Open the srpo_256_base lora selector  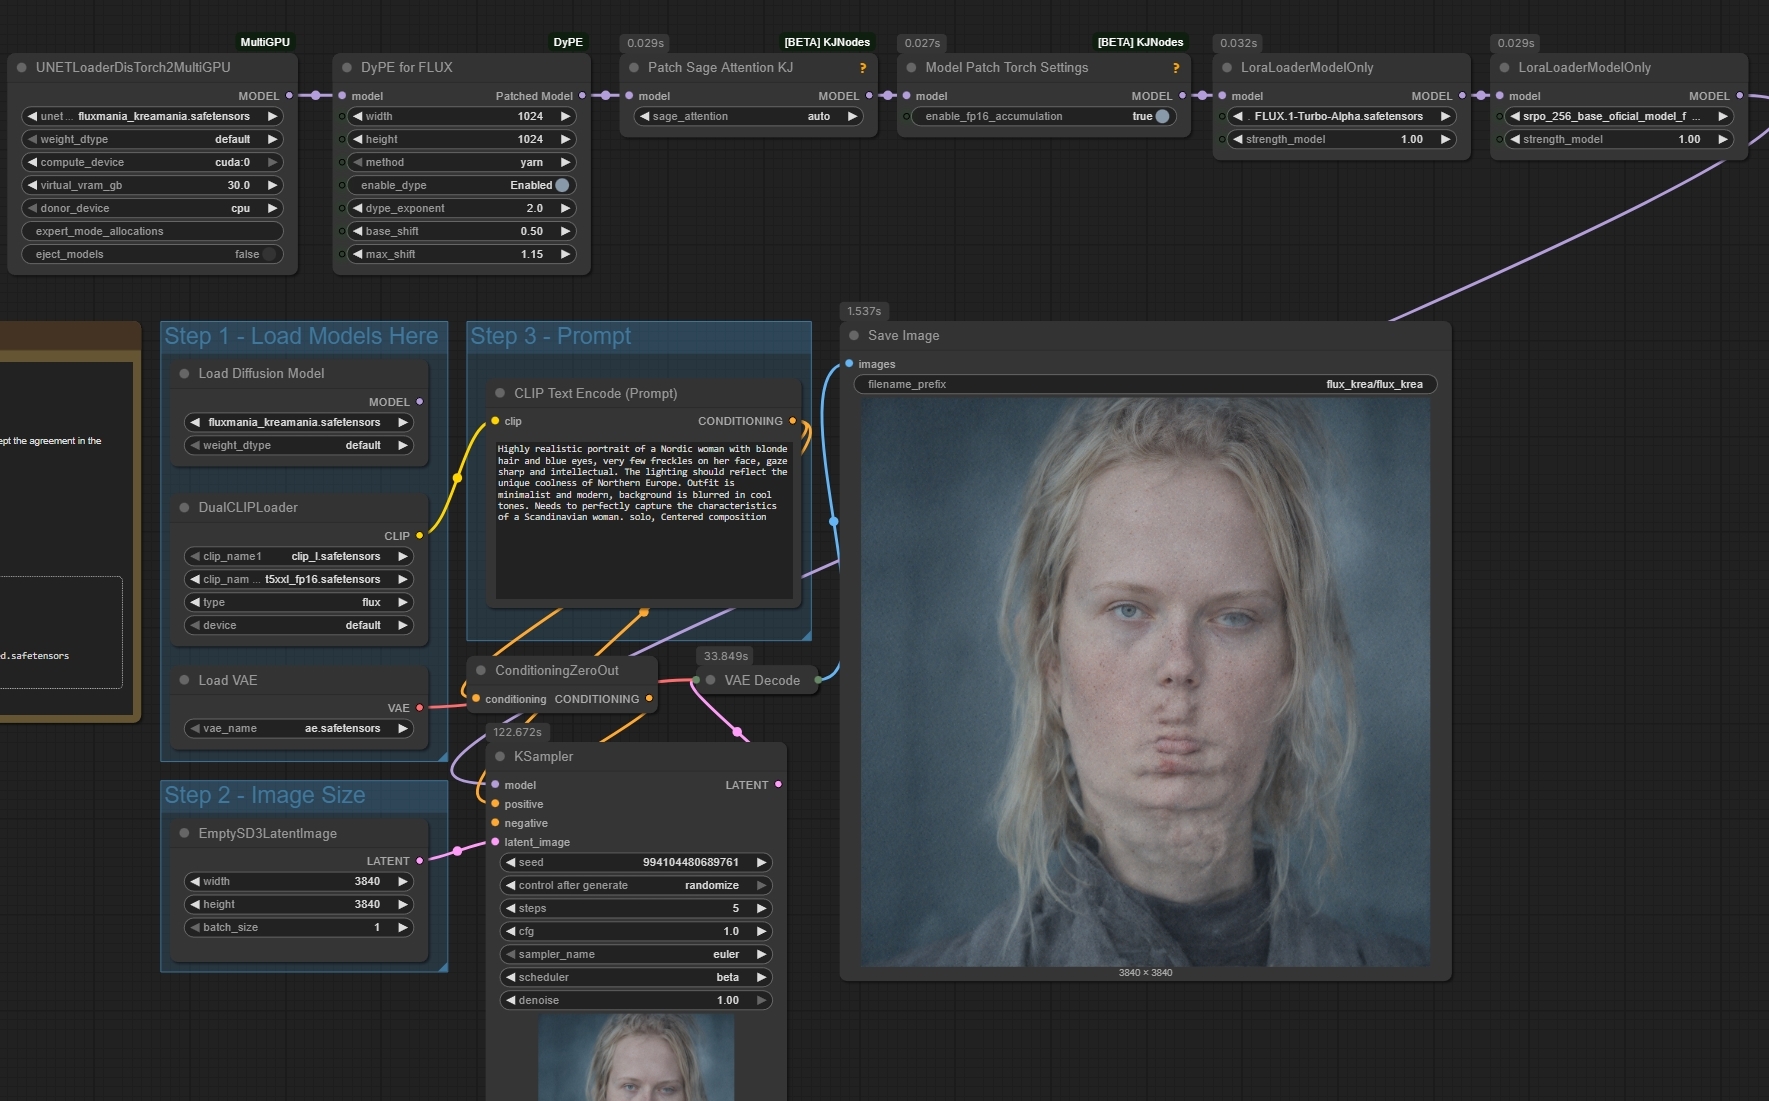point(1619,117)
